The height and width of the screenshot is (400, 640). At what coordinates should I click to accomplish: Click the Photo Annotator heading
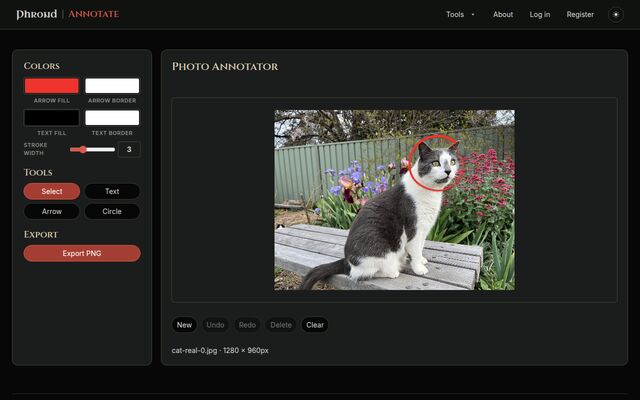[x=225, y=67]
